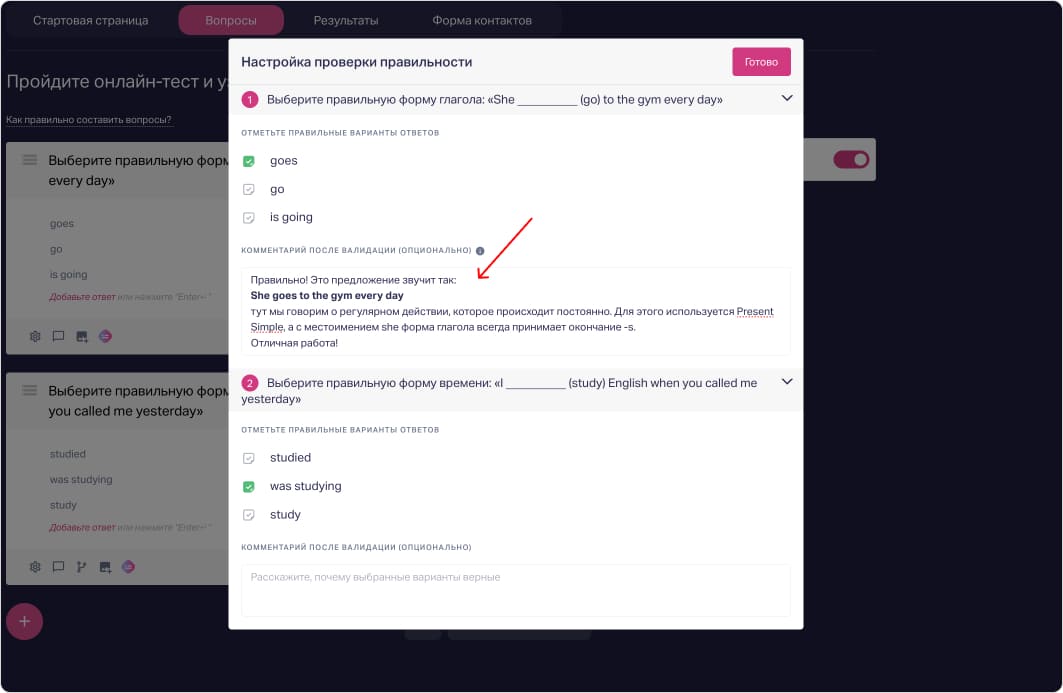Switch to "Стартовая страница" tab
The image size is (1063, 693).
click(90, 20)
